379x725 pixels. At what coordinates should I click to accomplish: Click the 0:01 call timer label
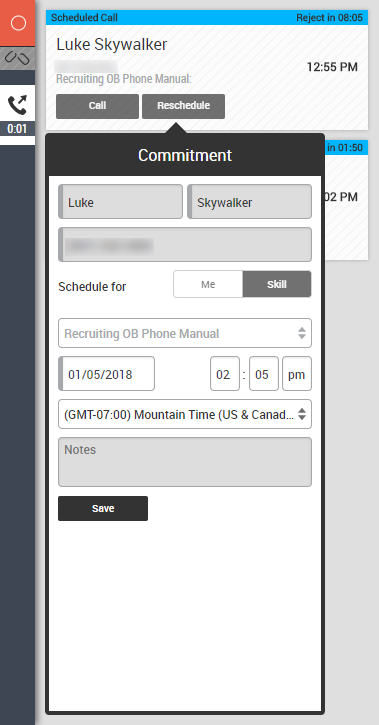(17, 129)
